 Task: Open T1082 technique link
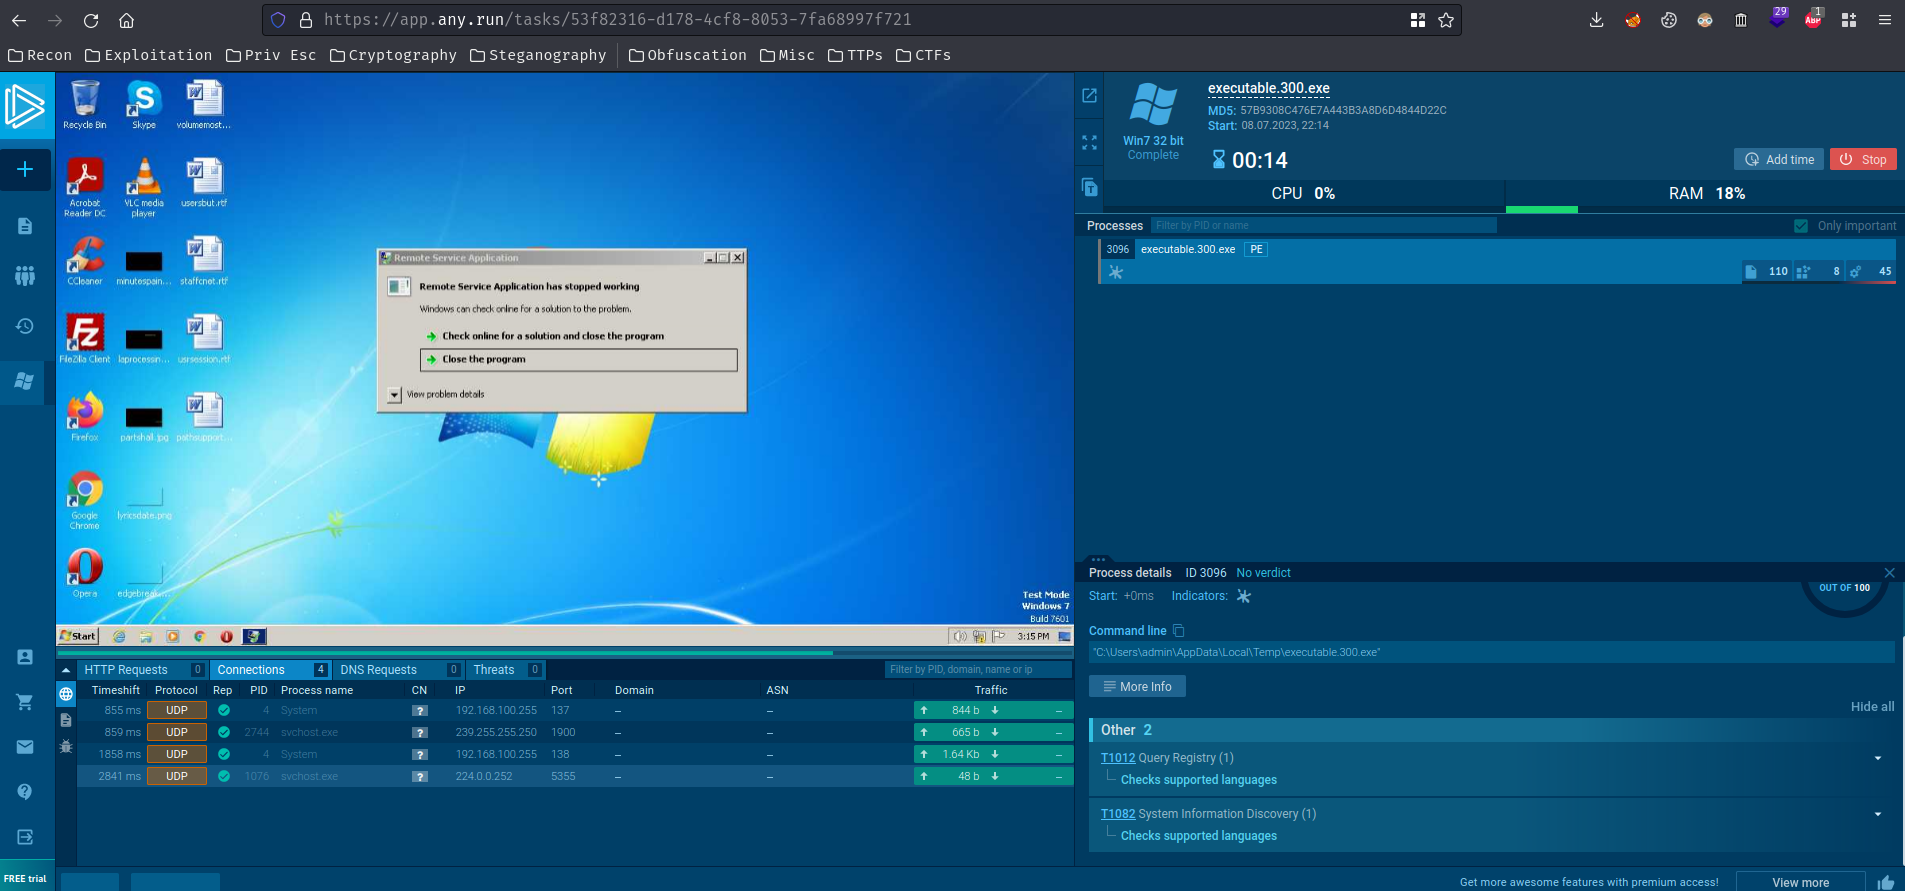coord(1118,814)
